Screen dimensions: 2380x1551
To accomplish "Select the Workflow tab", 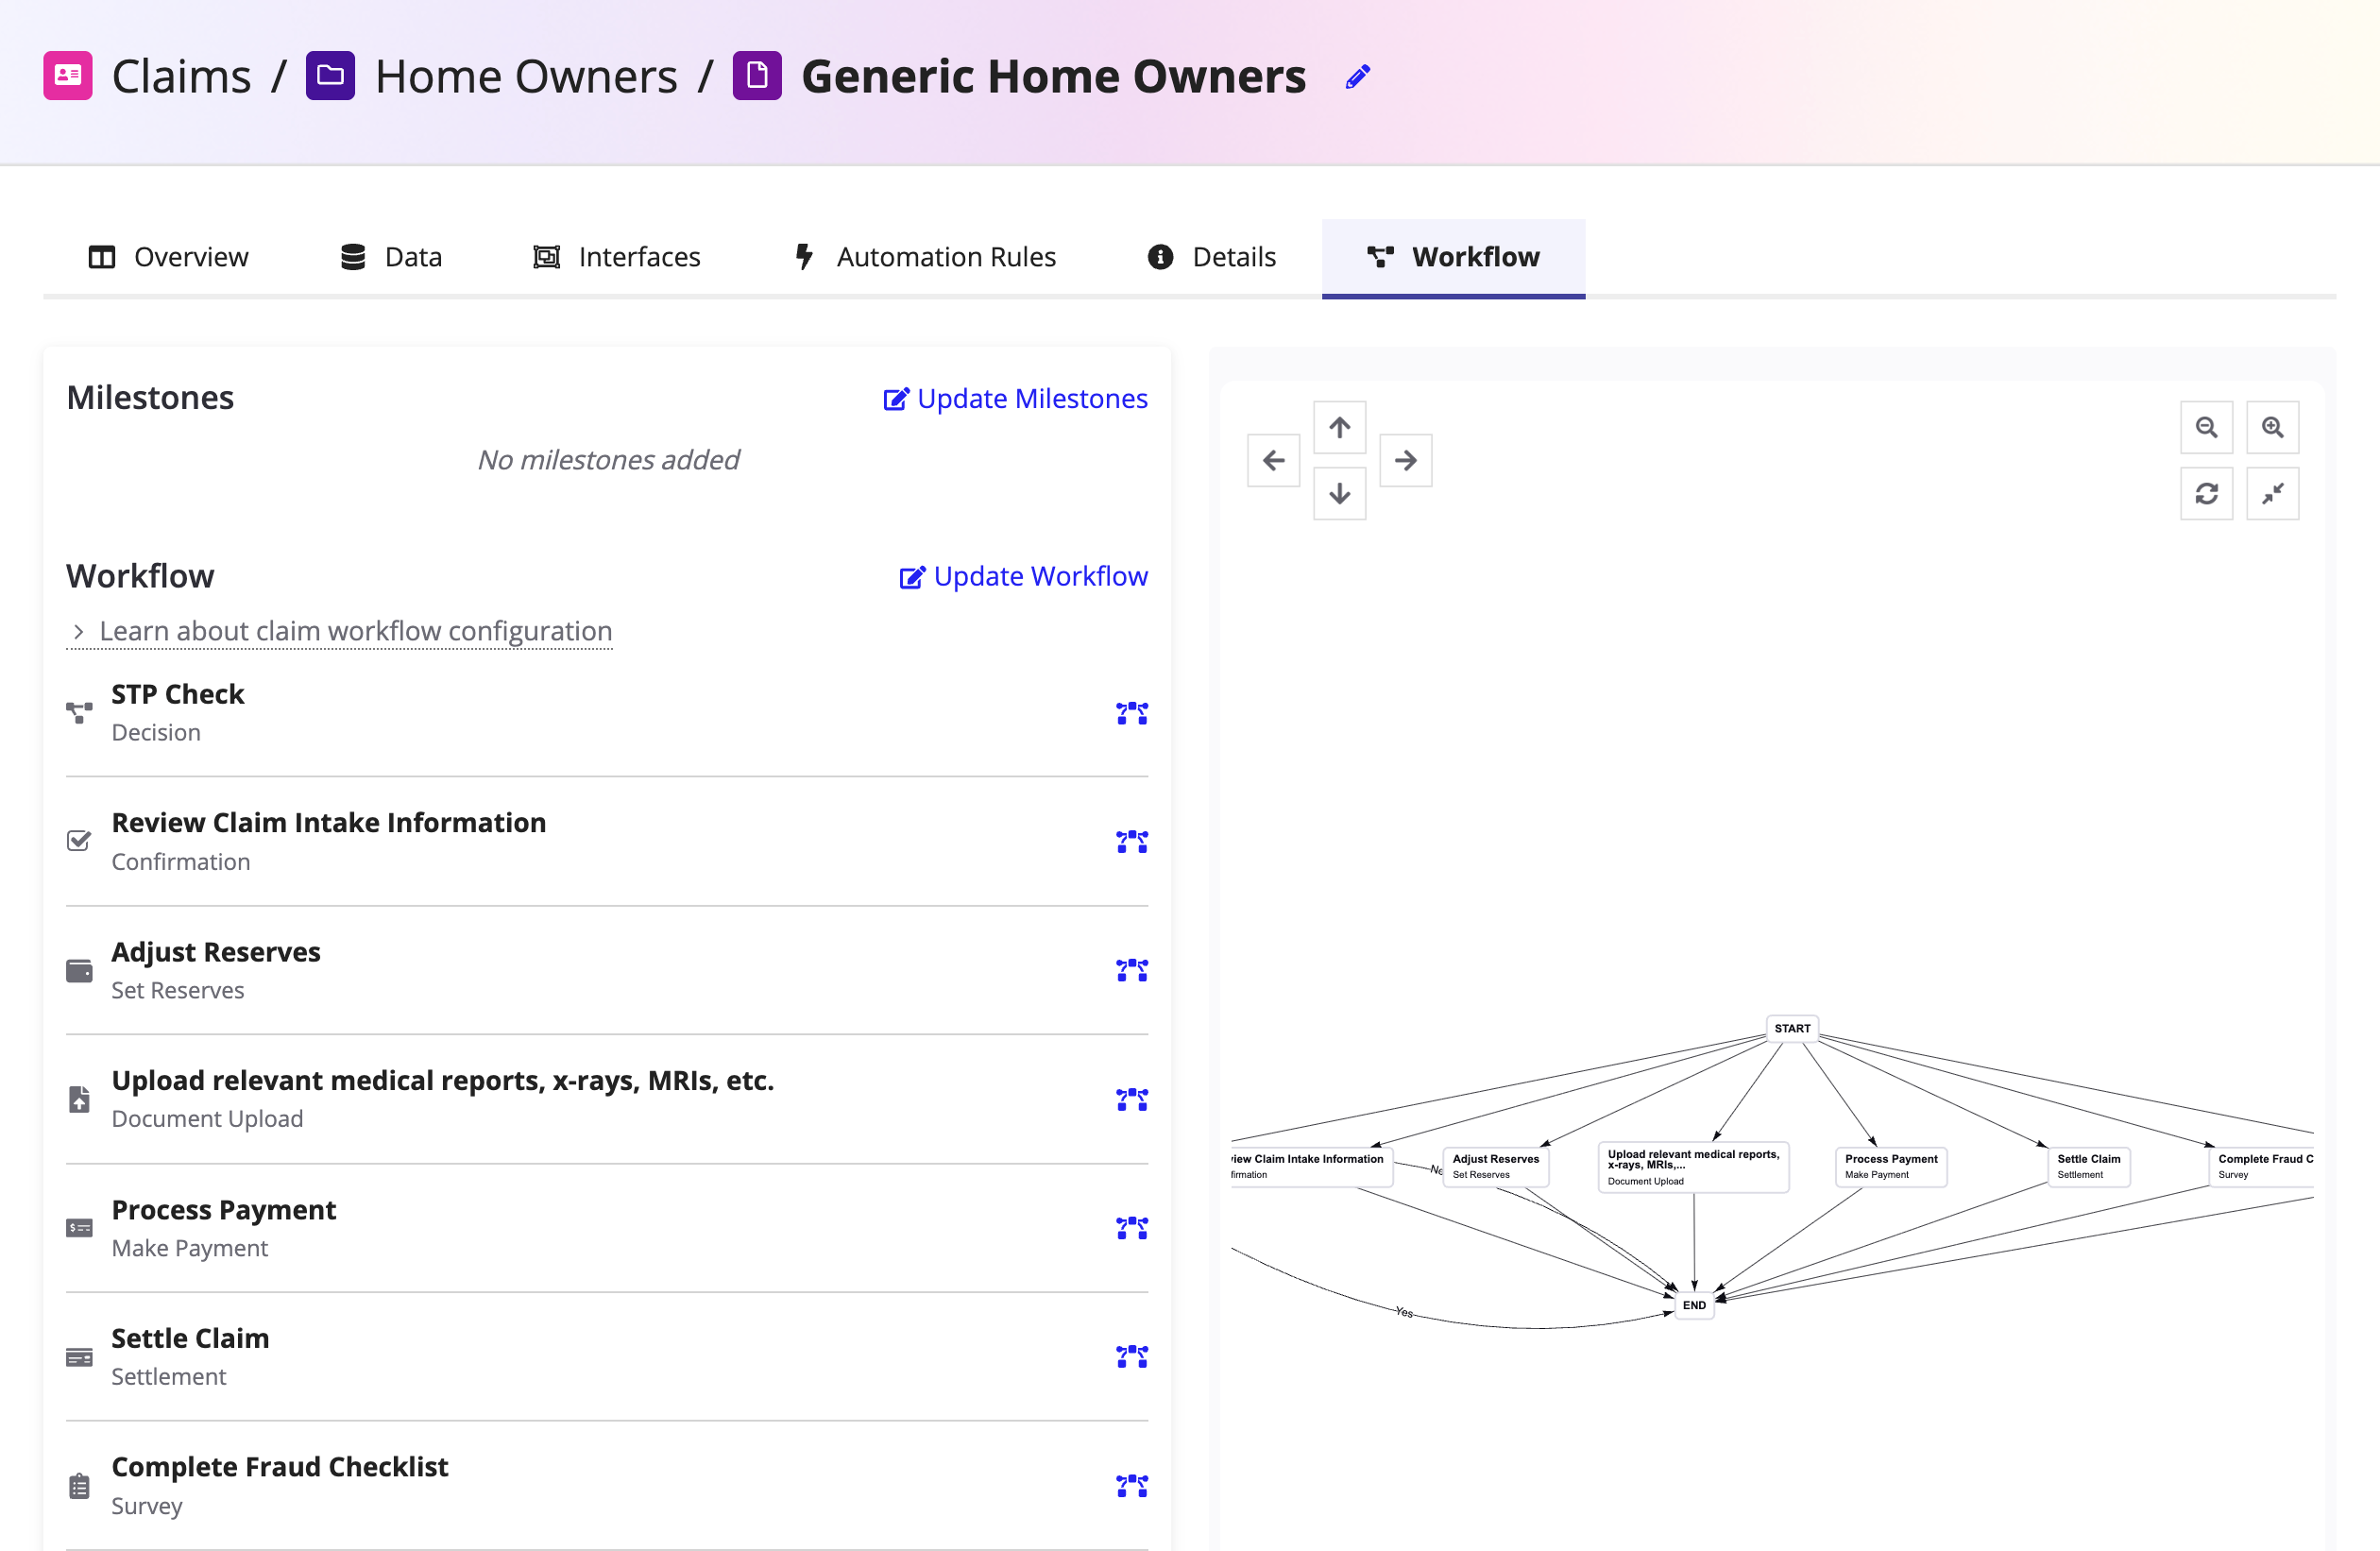I will click(x=1453, y=257).
